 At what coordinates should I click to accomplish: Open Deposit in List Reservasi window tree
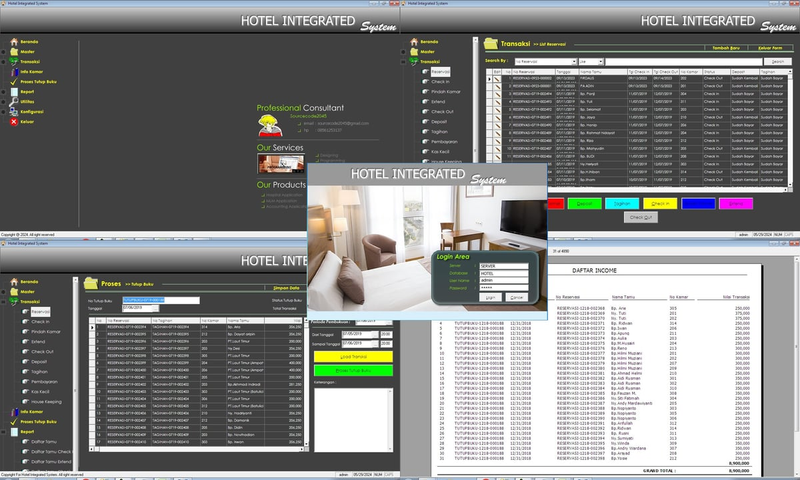pos(439,122)
